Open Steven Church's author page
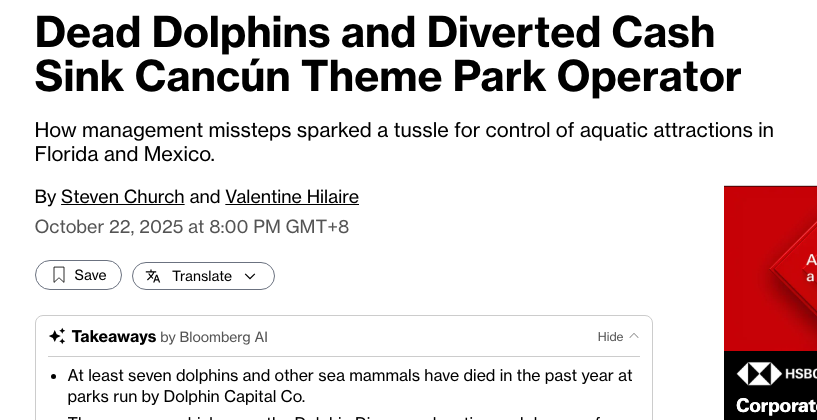Screen dimensions: 817x420 [122, 196]
